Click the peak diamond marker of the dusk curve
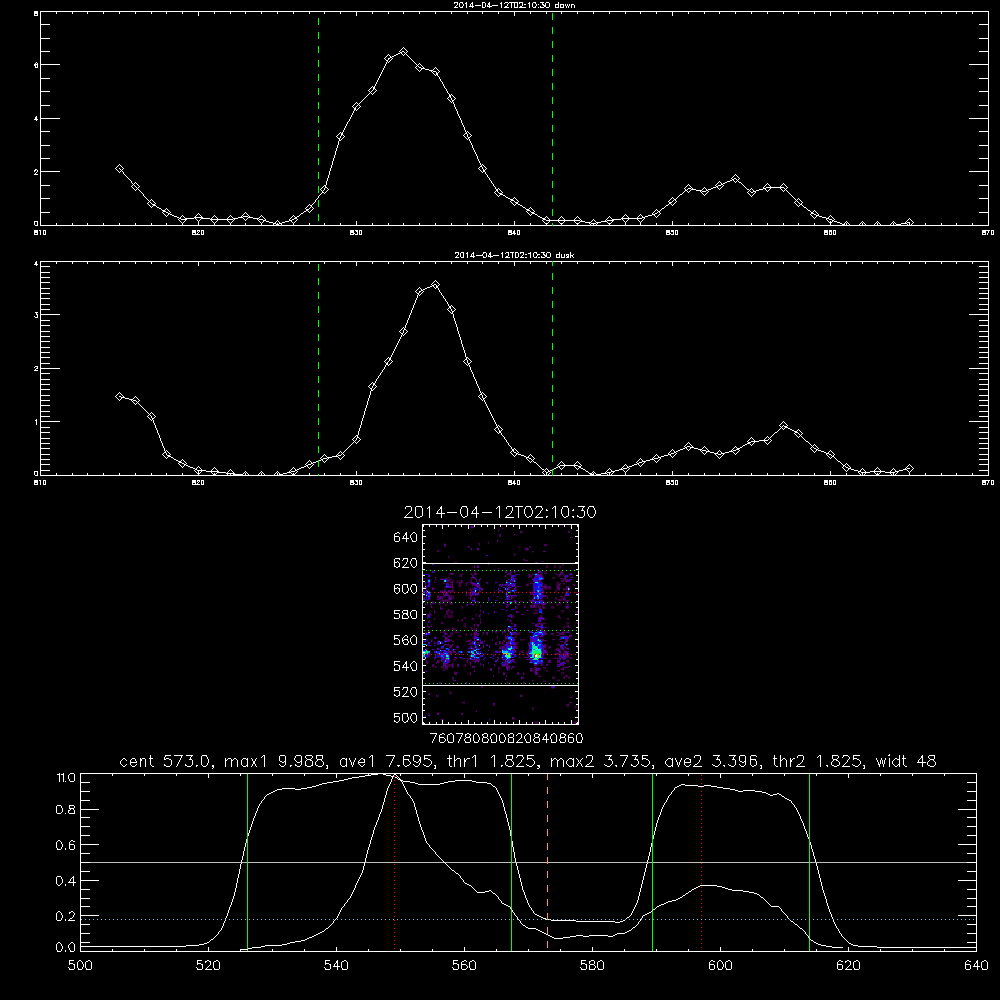 (x=435, y=284)
